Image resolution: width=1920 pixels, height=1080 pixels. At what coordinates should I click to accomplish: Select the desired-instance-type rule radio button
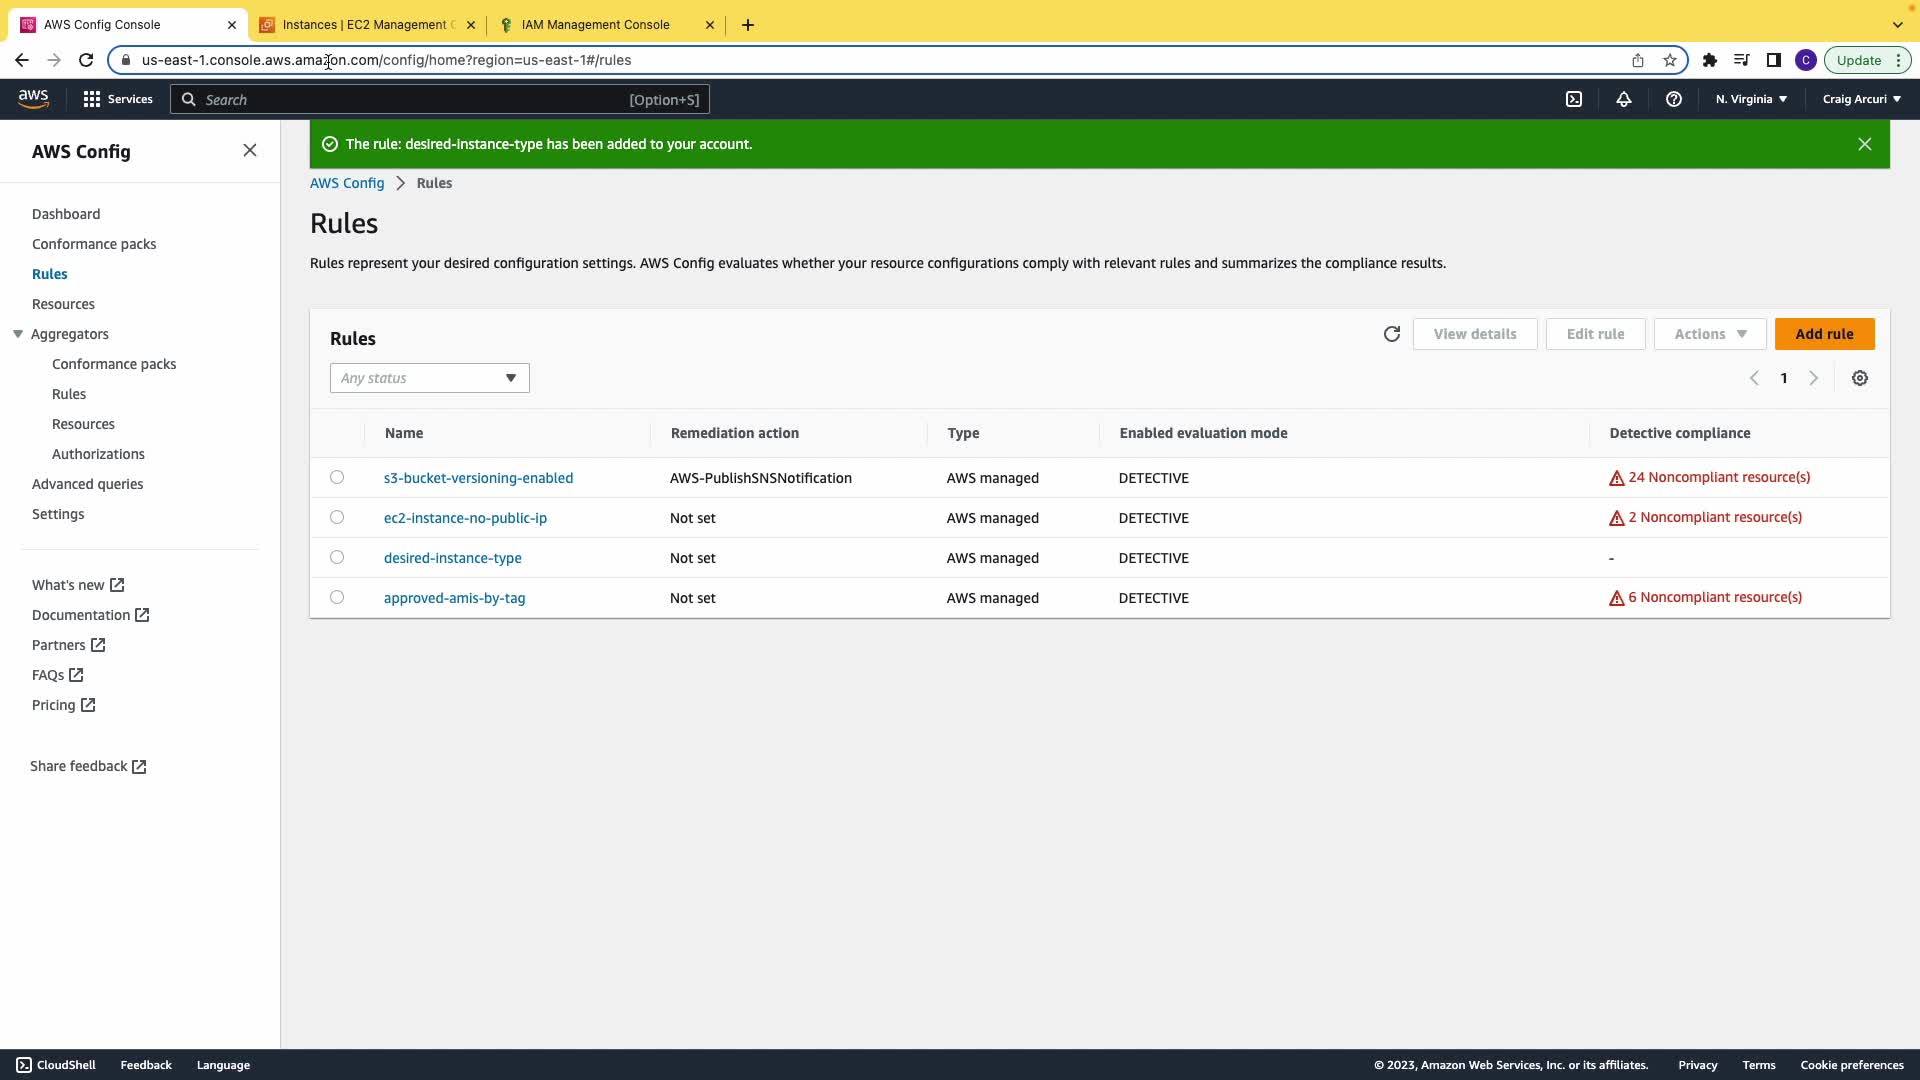pos(337,557)
